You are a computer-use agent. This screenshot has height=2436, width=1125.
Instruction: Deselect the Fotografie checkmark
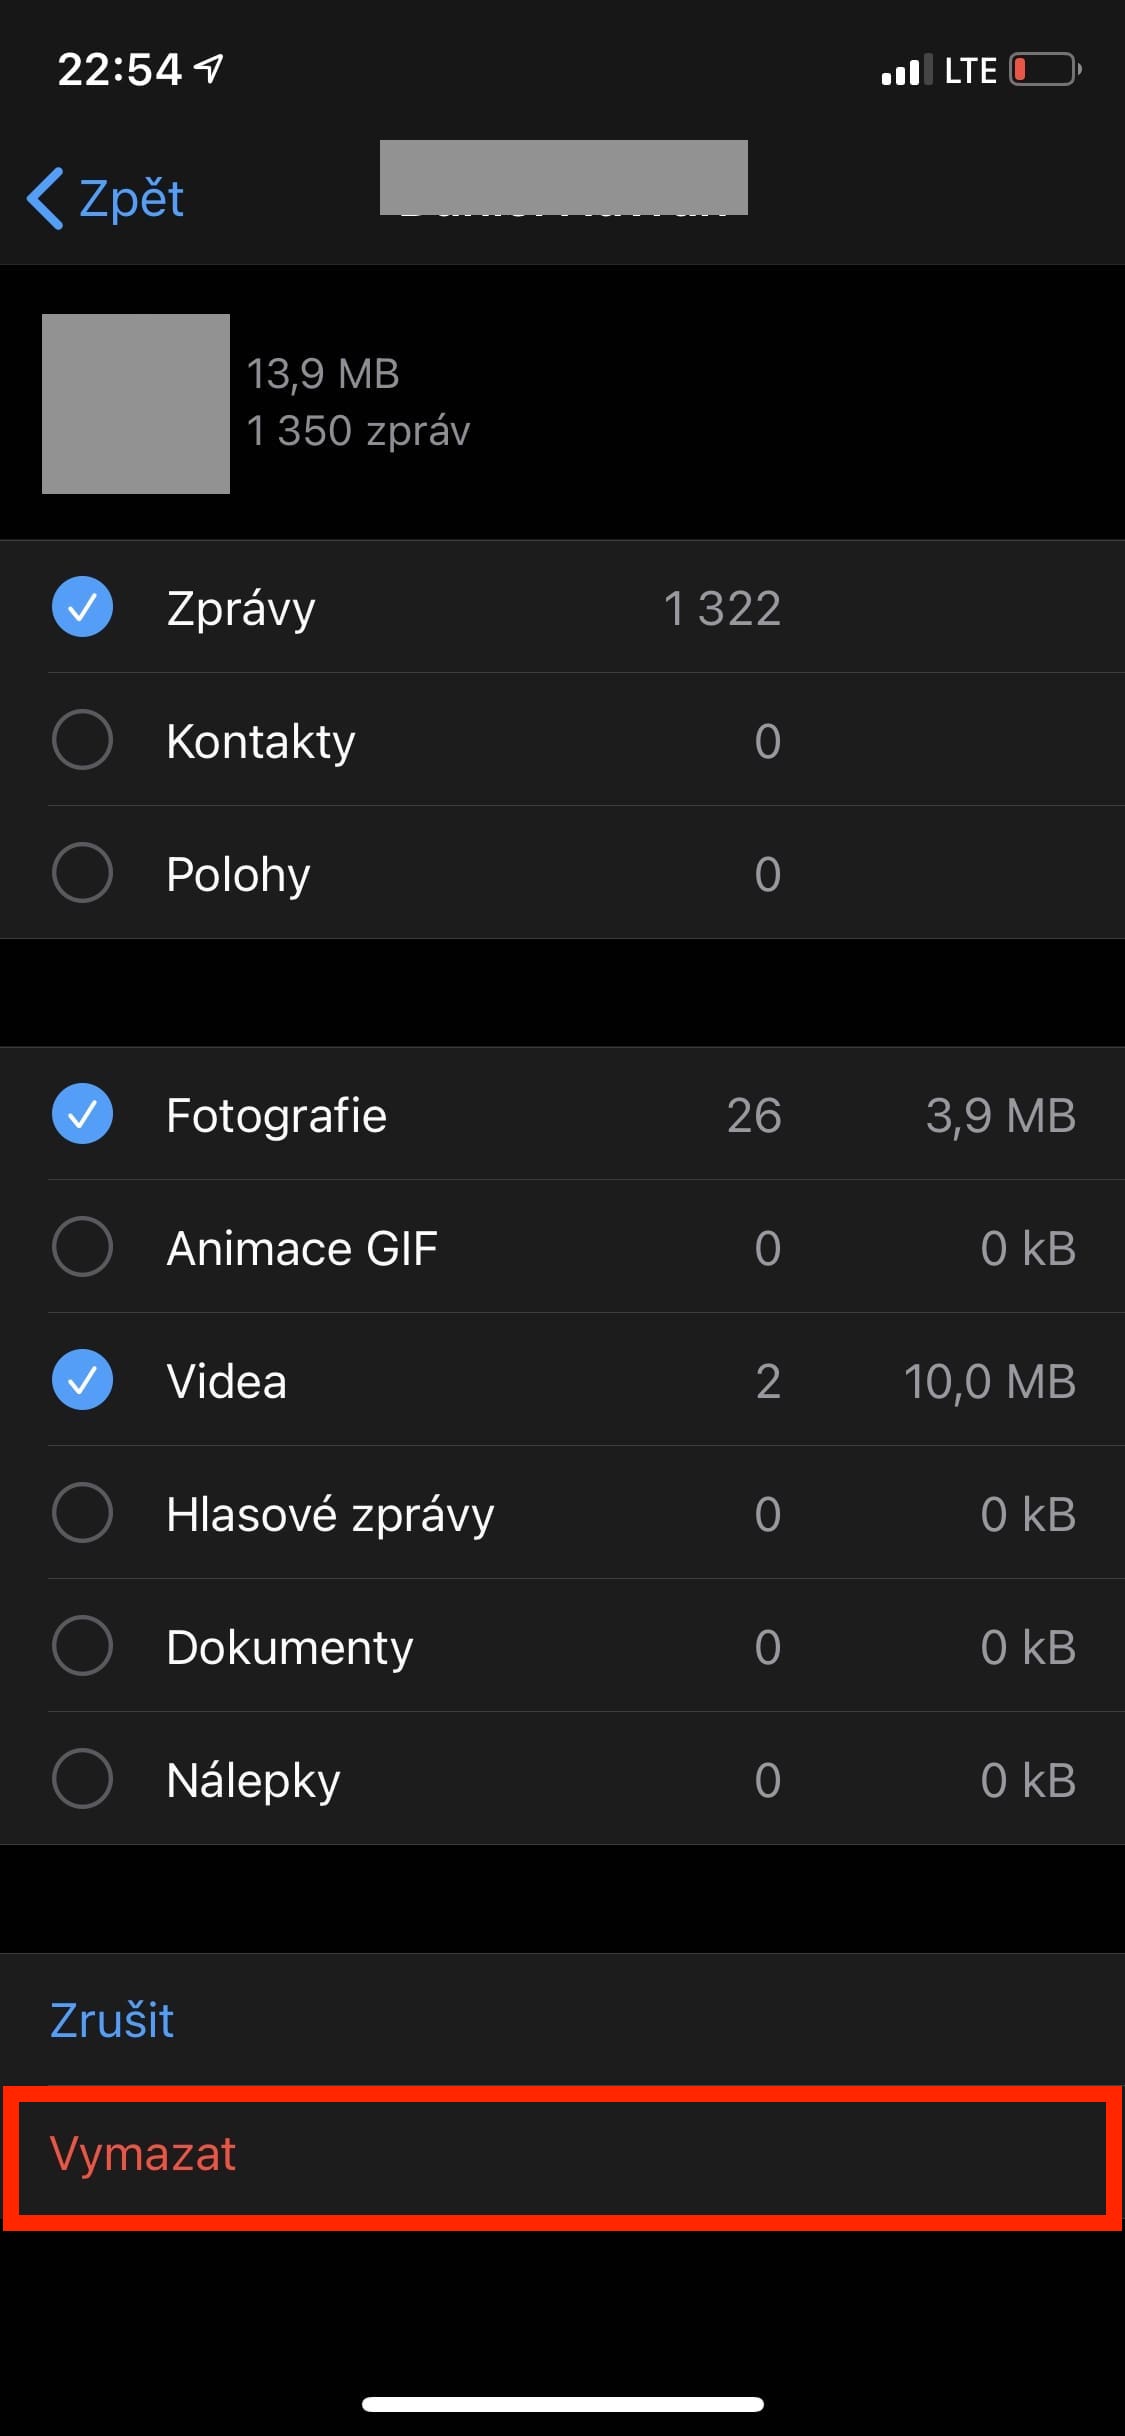pos(82,1114)
